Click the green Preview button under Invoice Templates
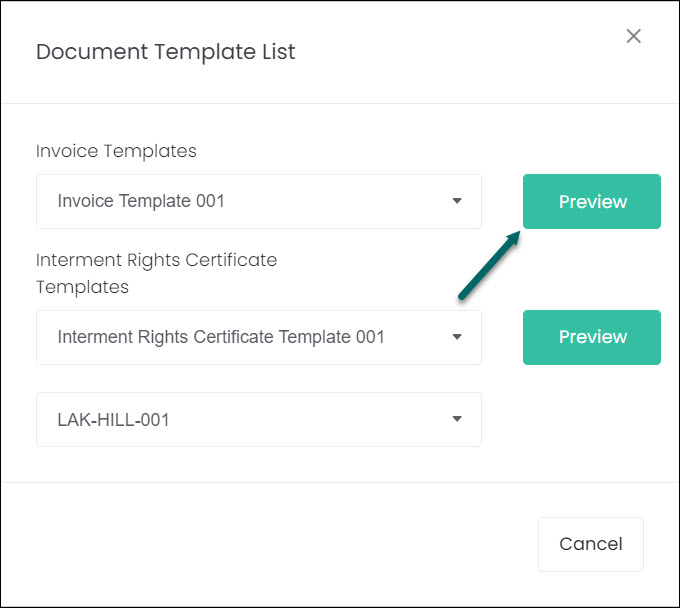Viewport: 680px width, 608px height. pos(592,201)
